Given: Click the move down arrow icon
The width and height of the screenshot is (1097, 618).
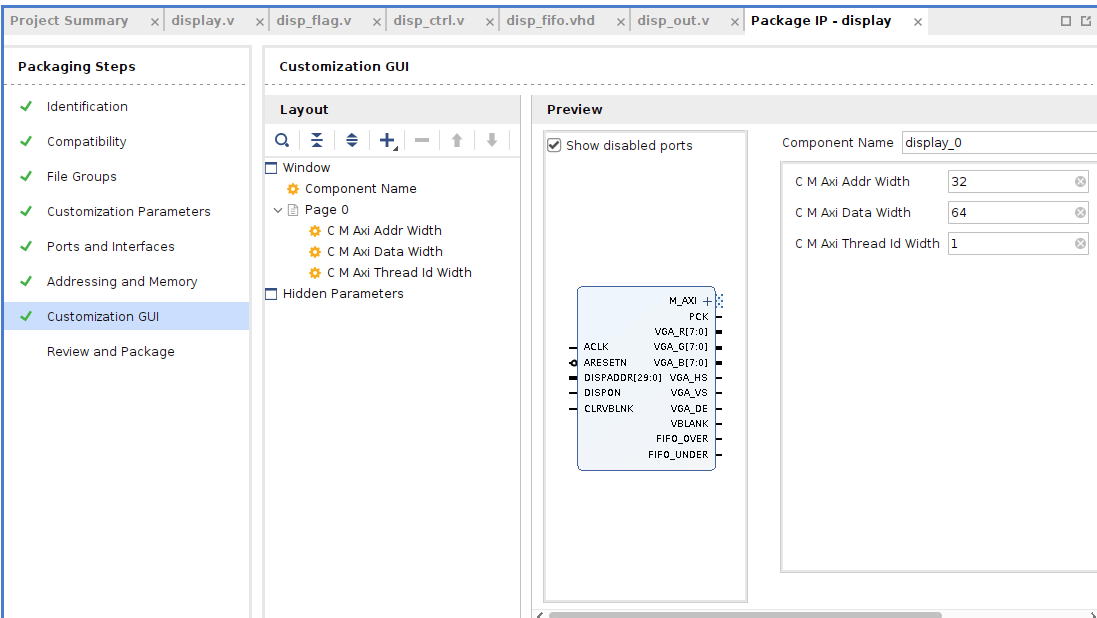Looking at the screenshot, I should [492, 141].
